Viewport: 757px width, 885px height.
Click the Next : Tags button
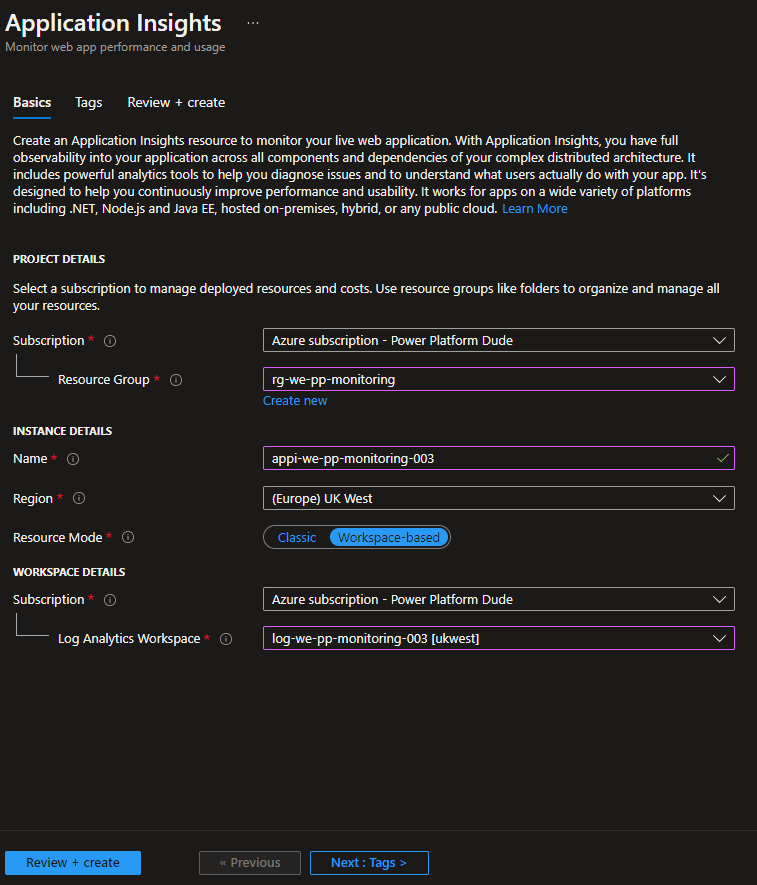pyautogui.click(x=369, y=863)
